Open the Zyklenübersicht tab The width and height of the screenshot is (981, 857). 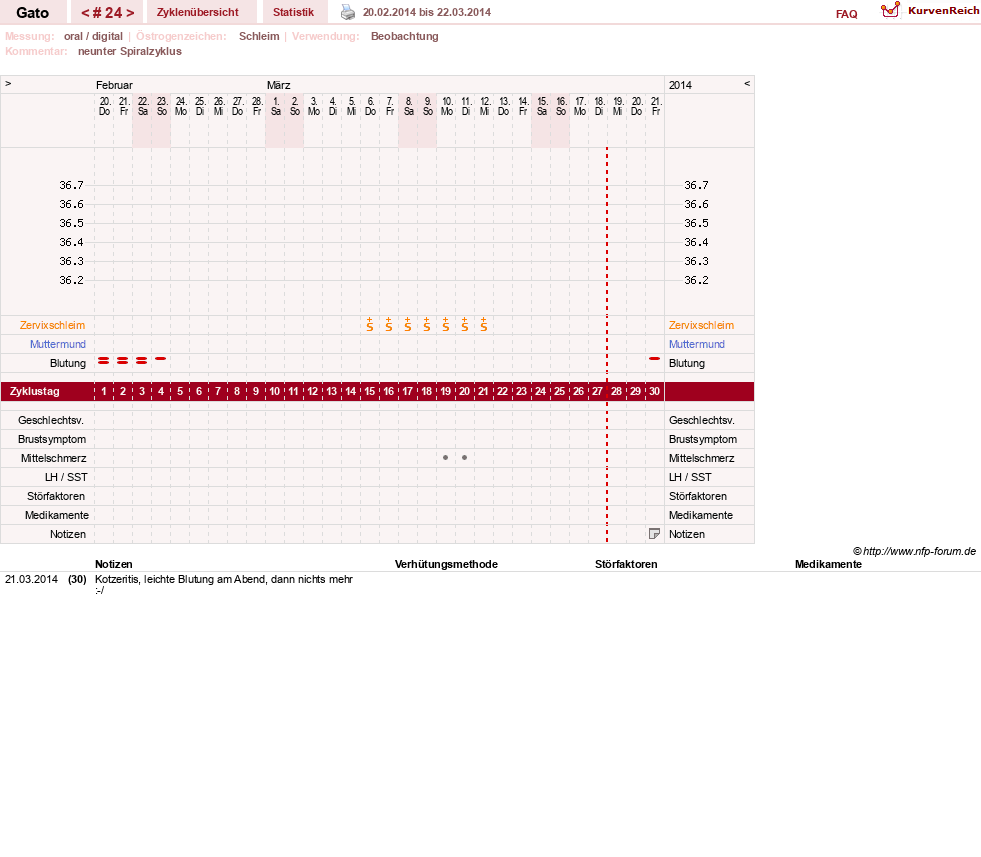pyautogui.click(x=198, y=12)
